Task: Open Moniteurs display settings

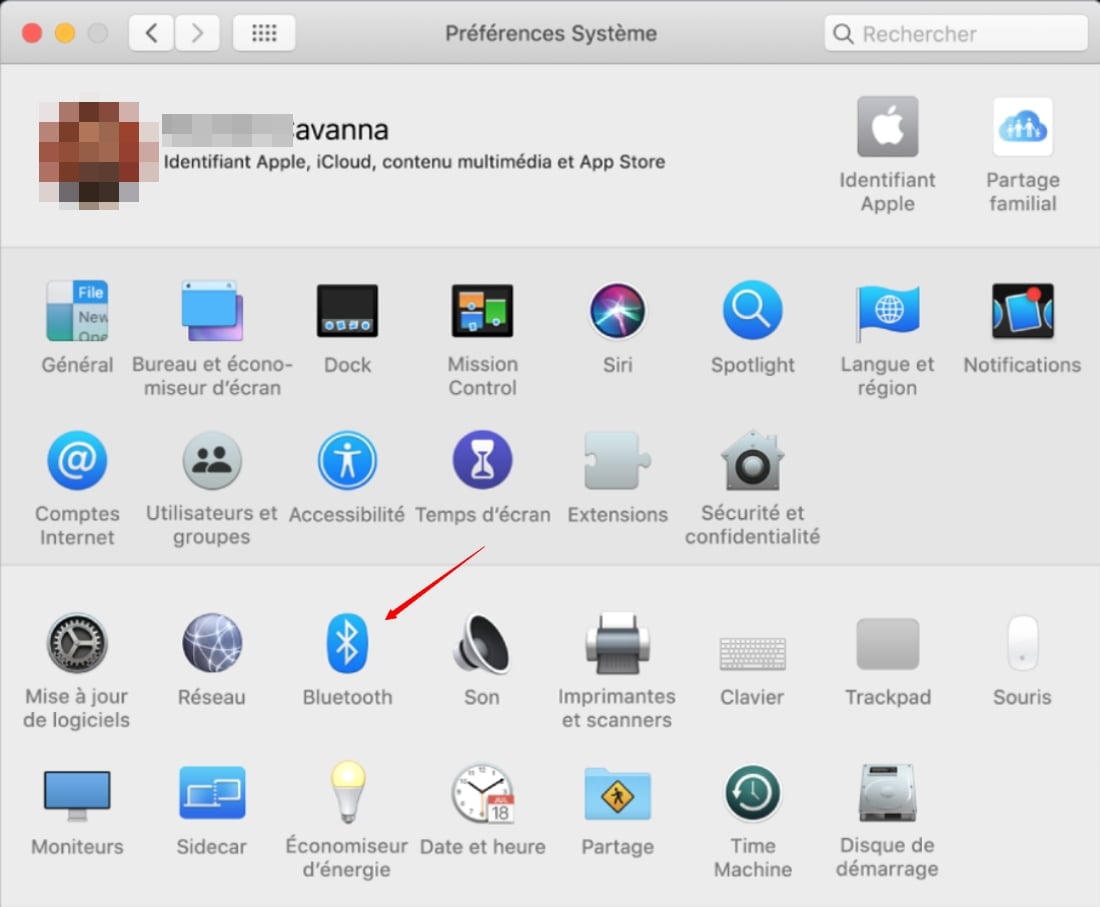Action: pyautogui.click(x=77, y=795)
